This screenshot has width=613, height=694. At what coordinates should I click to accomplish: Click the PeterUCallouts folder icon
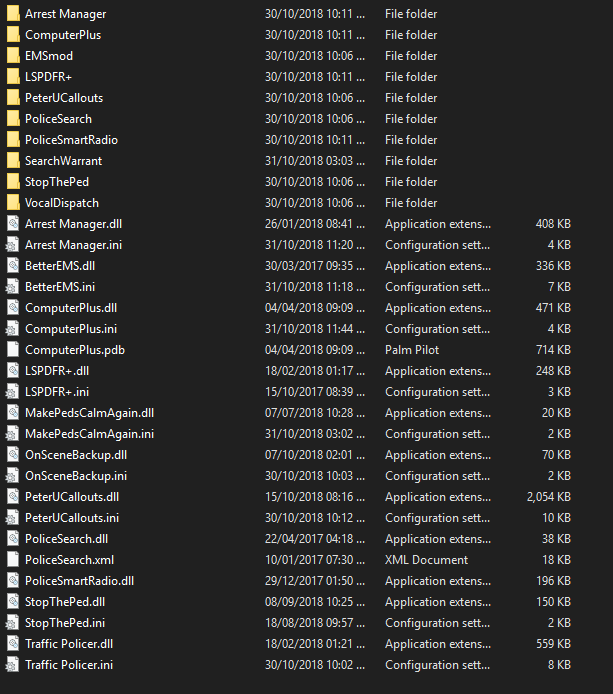click(x=13, y=98)
